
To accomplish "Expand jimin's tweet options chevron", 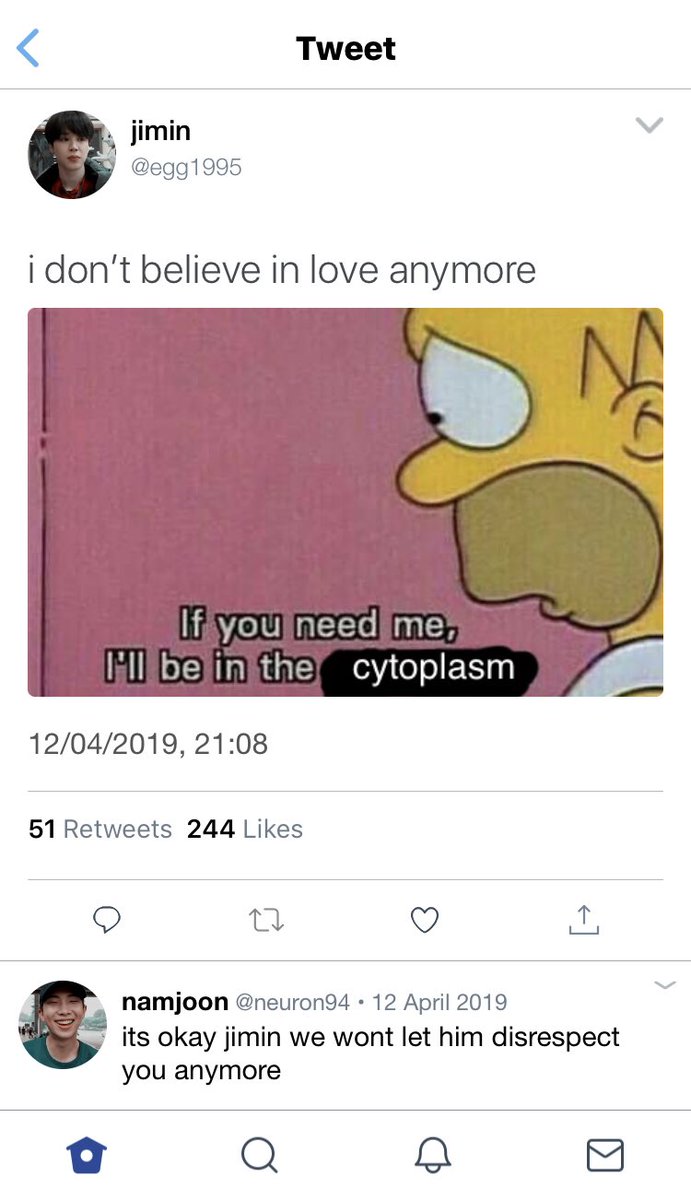I will coord(649,125).
